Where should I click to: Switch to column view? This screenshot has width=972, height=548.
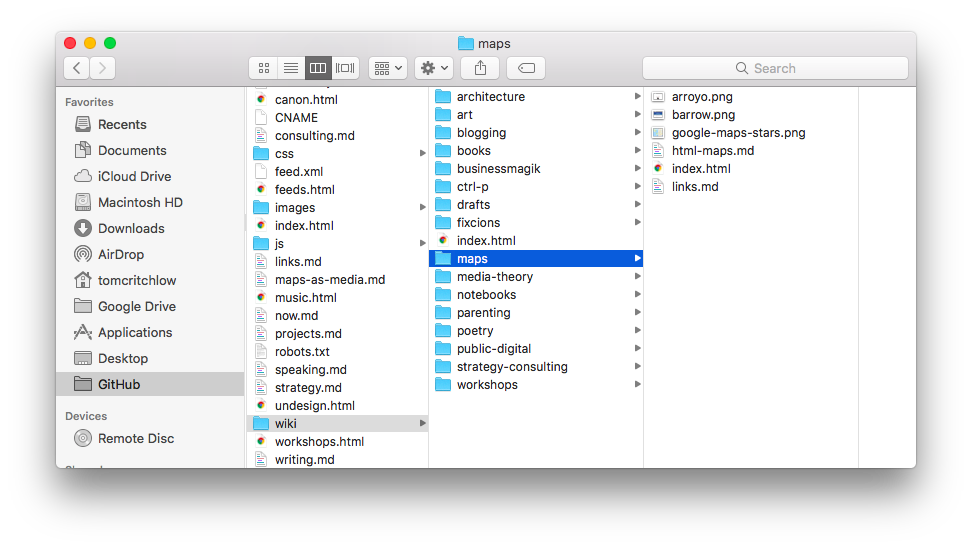click(318, 68)
